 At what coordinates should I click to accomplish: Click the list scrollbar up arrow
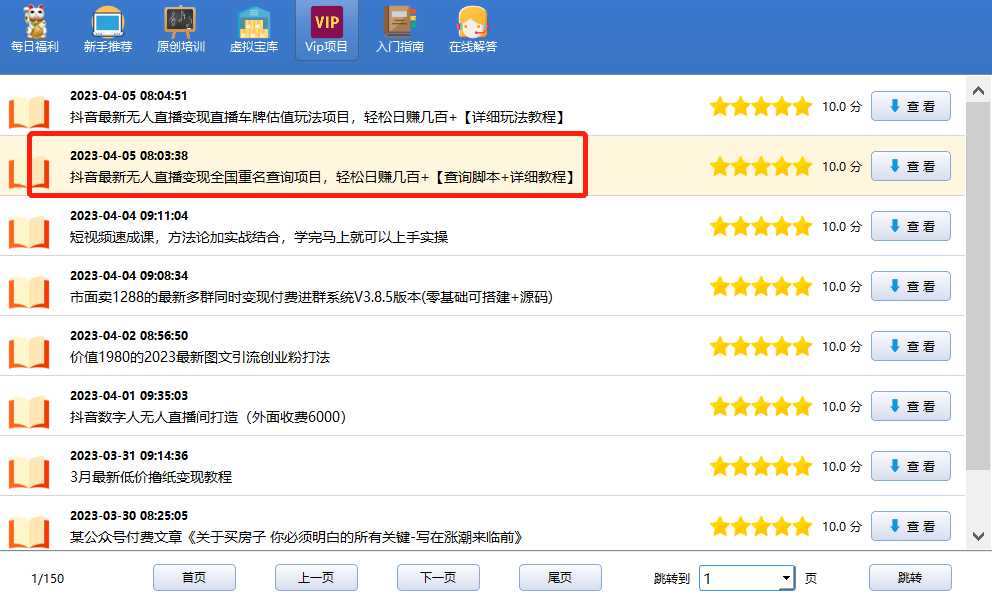(x=978, y=91)
